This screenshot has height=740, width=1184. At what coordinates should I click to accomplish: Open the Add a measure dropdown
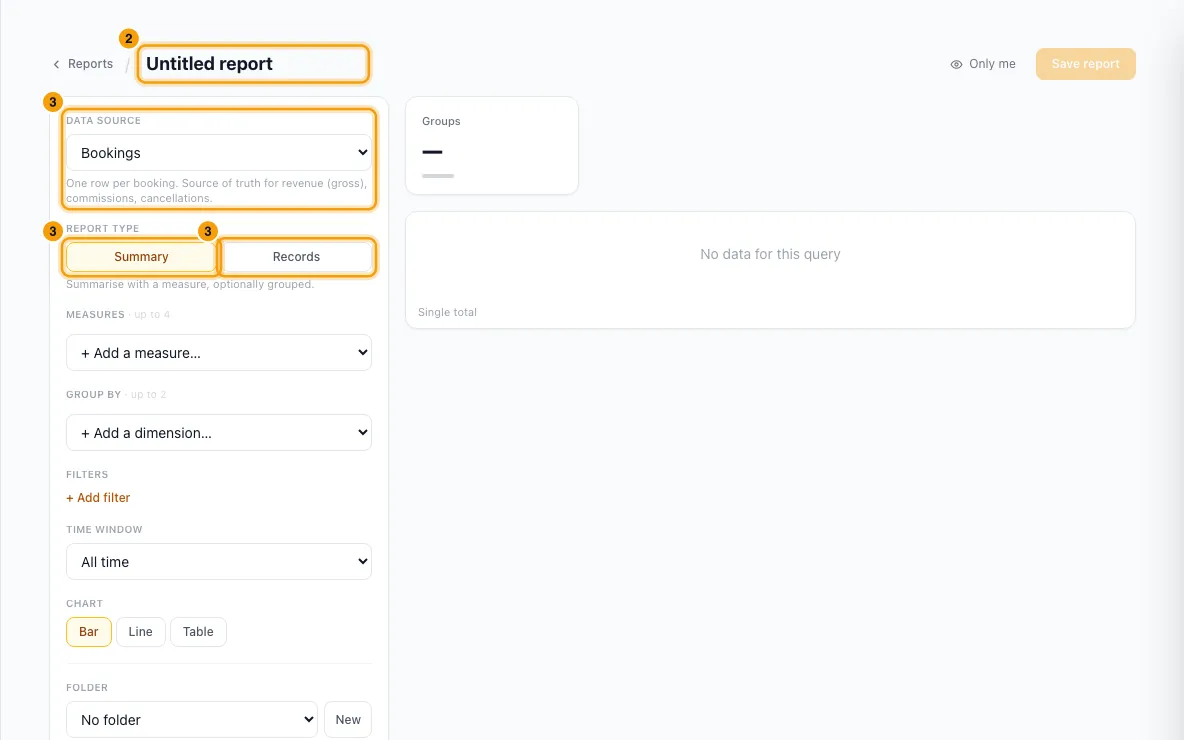tap(219, 353)
